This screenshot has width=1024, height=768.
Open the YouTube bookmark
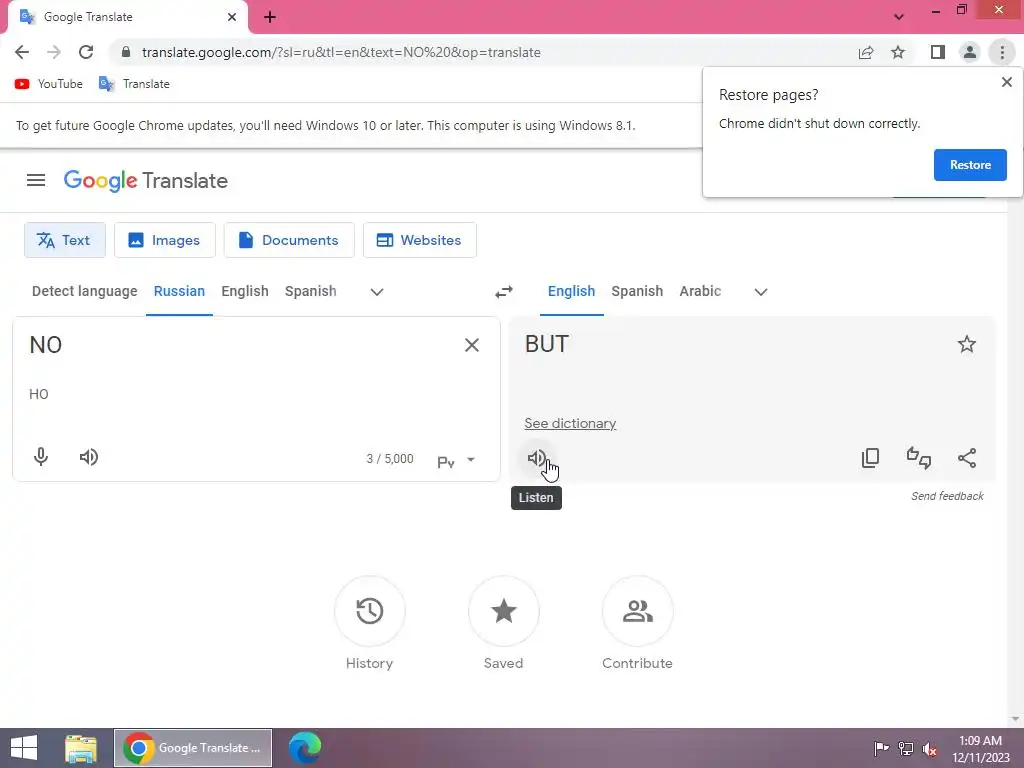coord(49,84)
